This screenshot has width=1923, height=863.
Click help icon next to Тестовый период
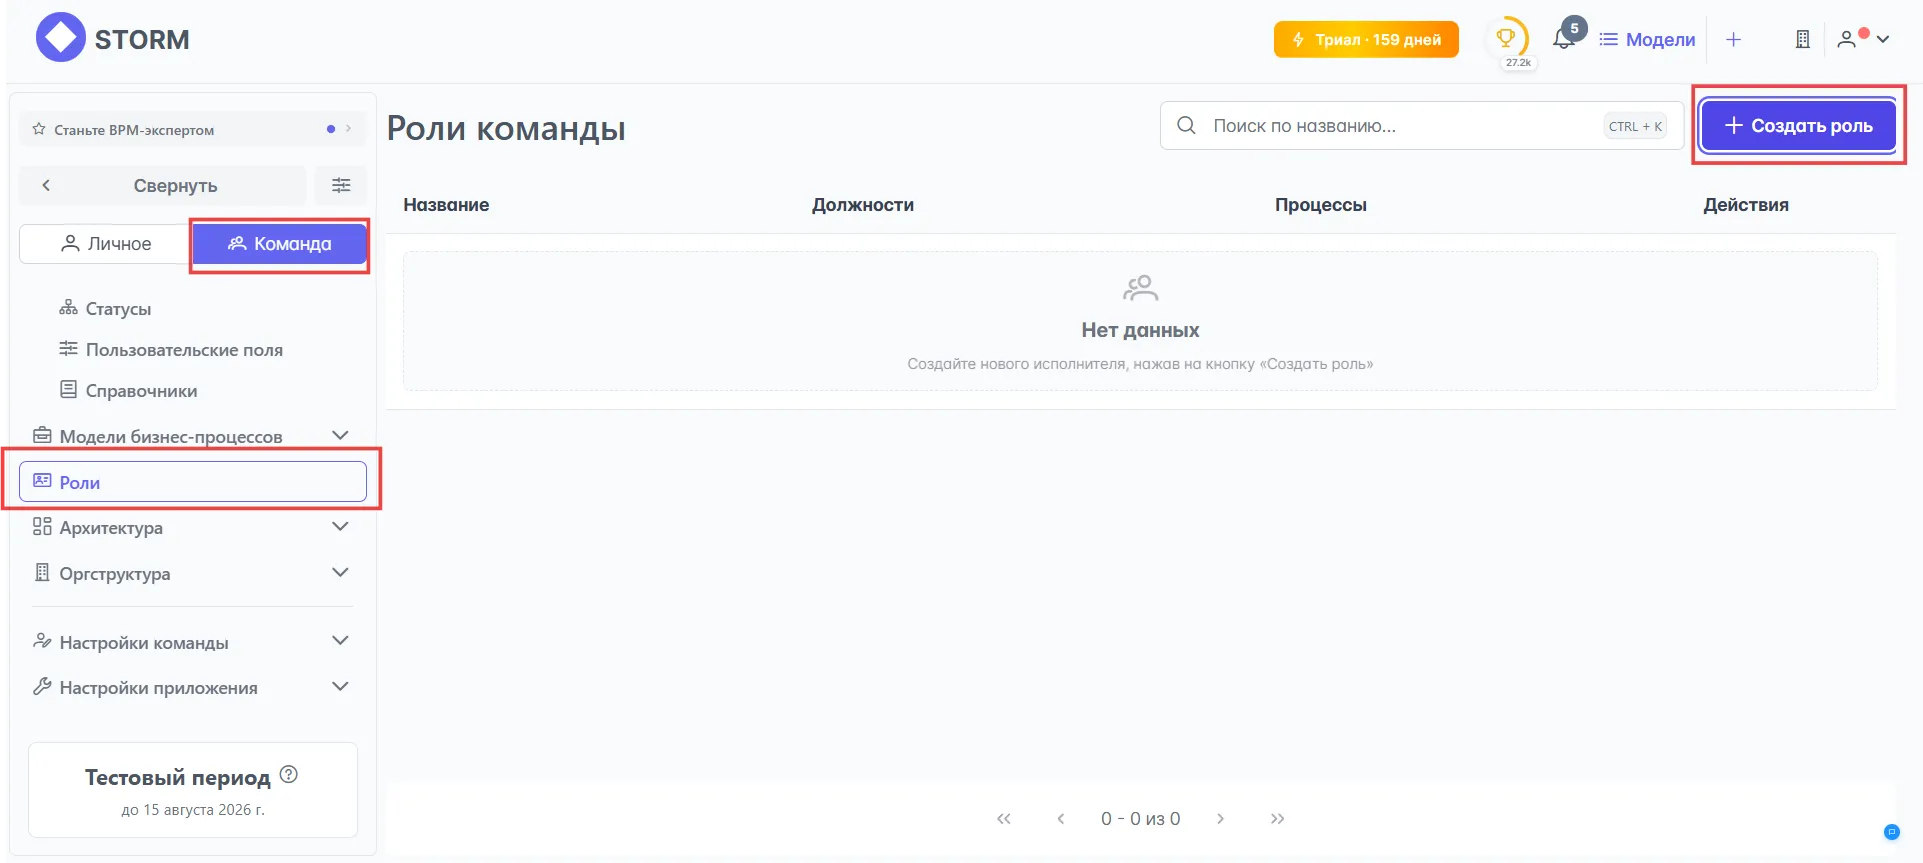289,774
